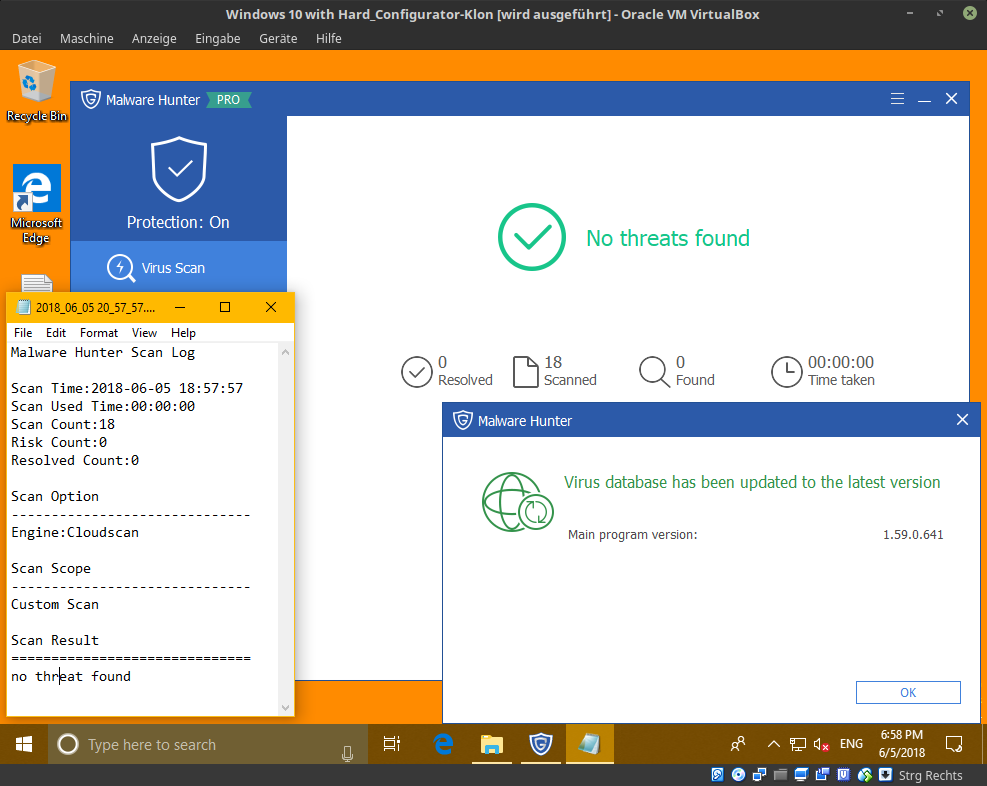Open Notepad Edit menu
The image size is (987, 786).
pos(55,332)
